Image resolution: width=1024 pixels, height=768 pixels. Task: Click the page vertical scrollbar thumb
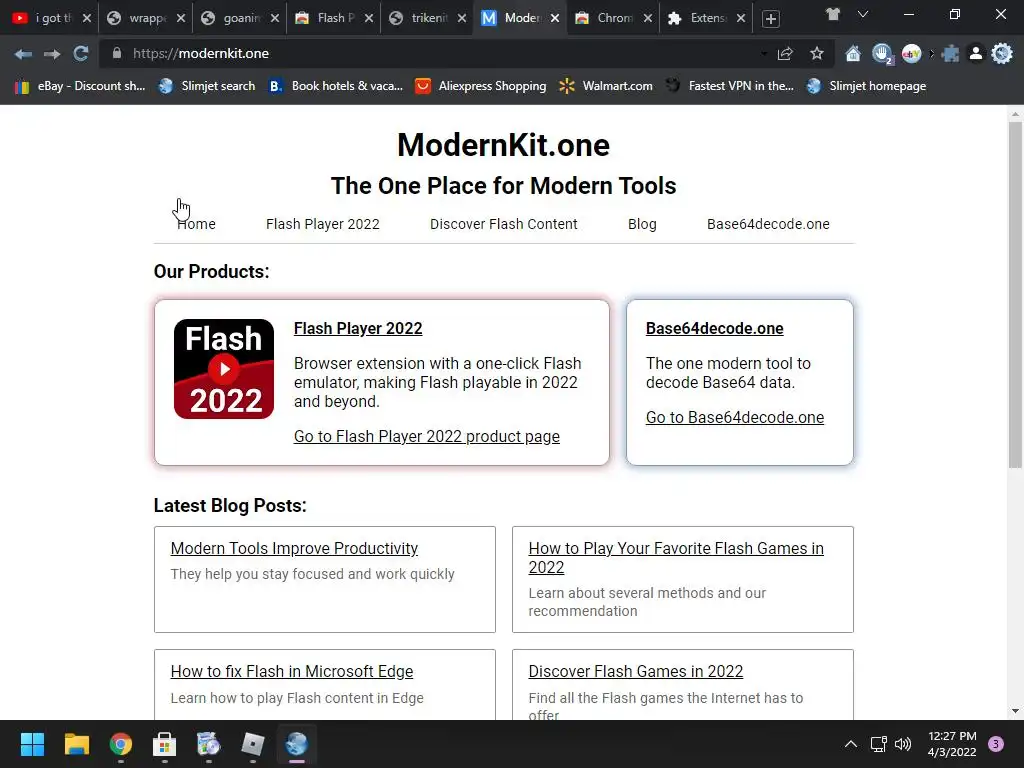(1015, 294)
